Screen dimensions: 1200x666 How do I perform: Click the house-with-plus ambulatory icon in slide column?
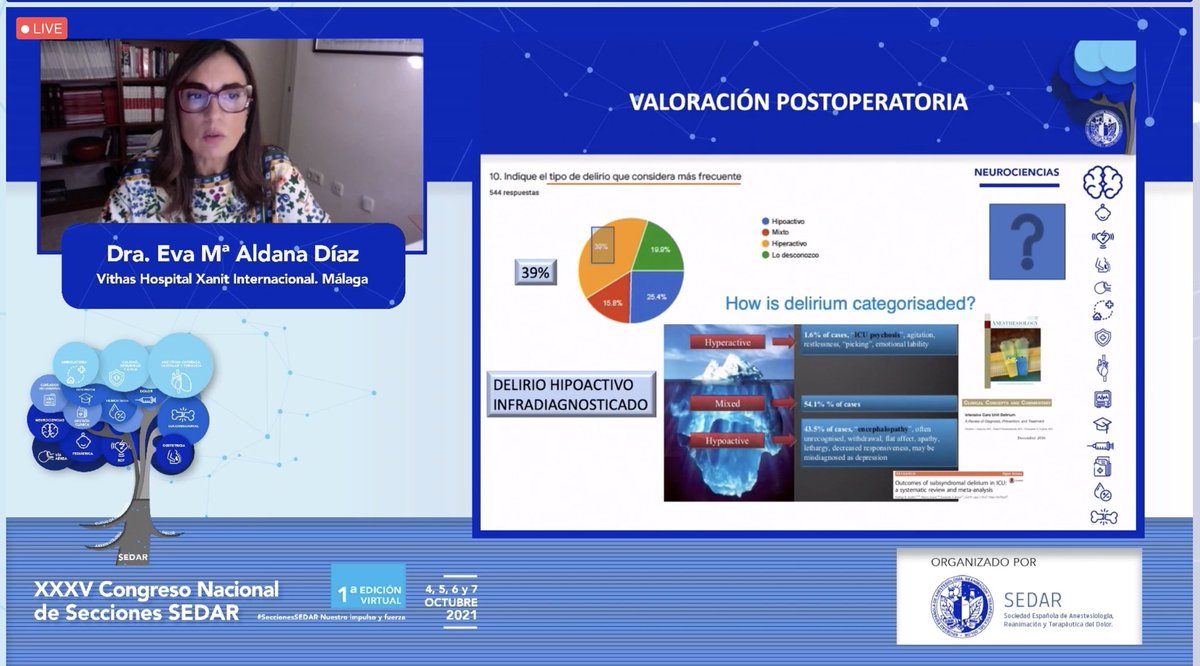click(x=1103, y=311)
